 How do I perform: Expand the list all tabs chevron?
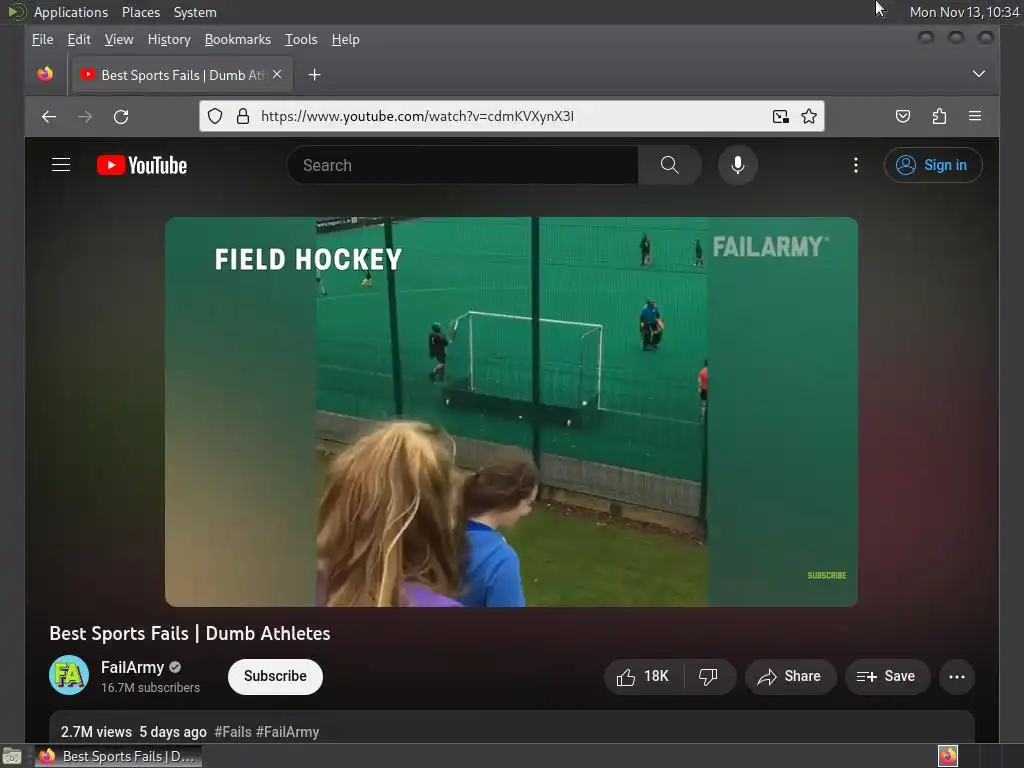pos(978,74)
